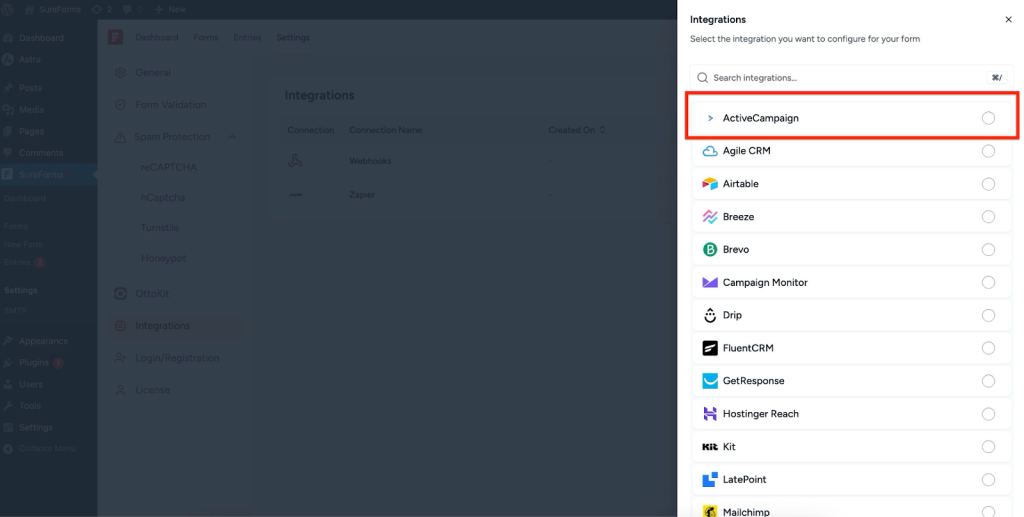This screenshot has height=517, width=1024.
Task: Open the Entries tab in SureForms header
Action: [x=247, y=37]
